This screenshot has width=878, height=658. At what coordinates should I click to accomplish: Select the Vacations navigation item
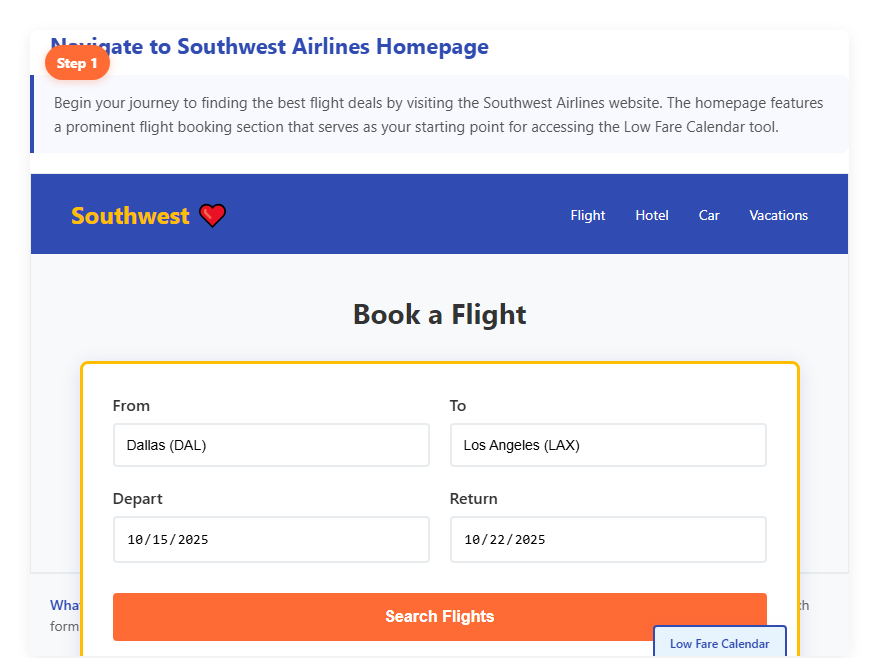[x=778, y=215]
